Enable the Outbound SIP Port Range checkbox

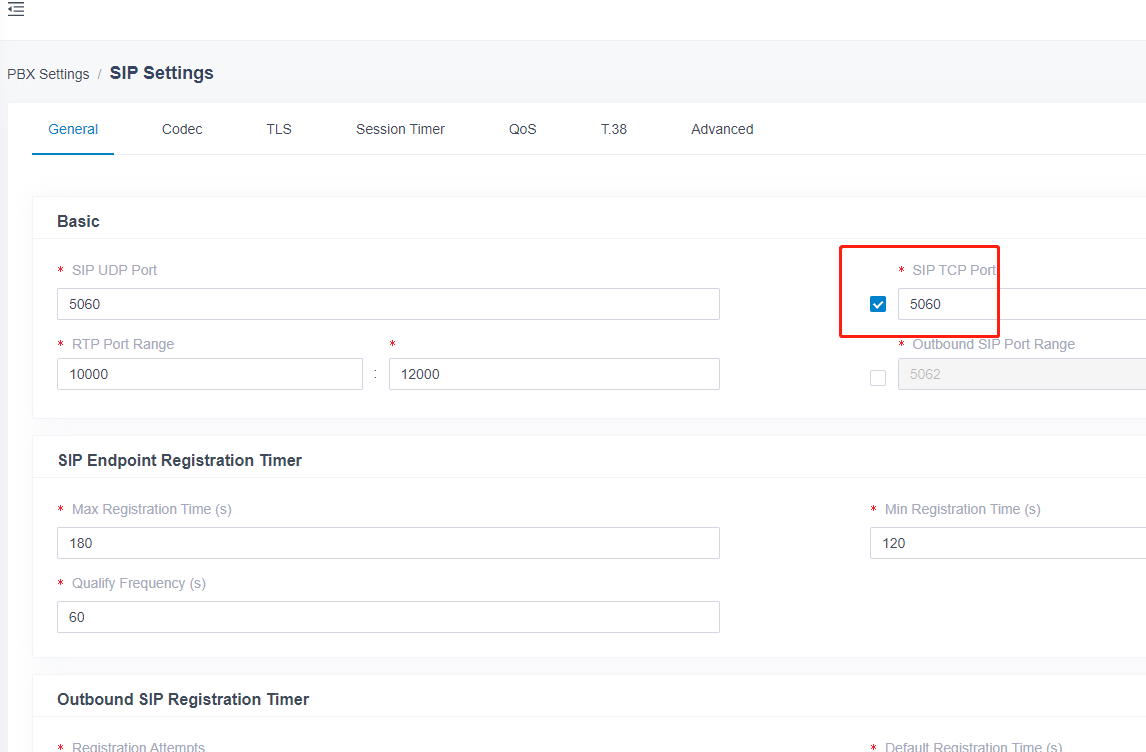[x=878, y=378]
